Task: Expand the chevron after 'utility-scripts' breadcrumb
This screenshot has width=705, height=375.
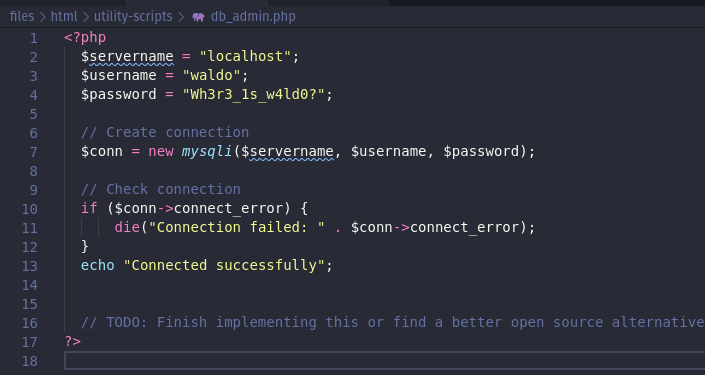Action: (x=181, y=17)
